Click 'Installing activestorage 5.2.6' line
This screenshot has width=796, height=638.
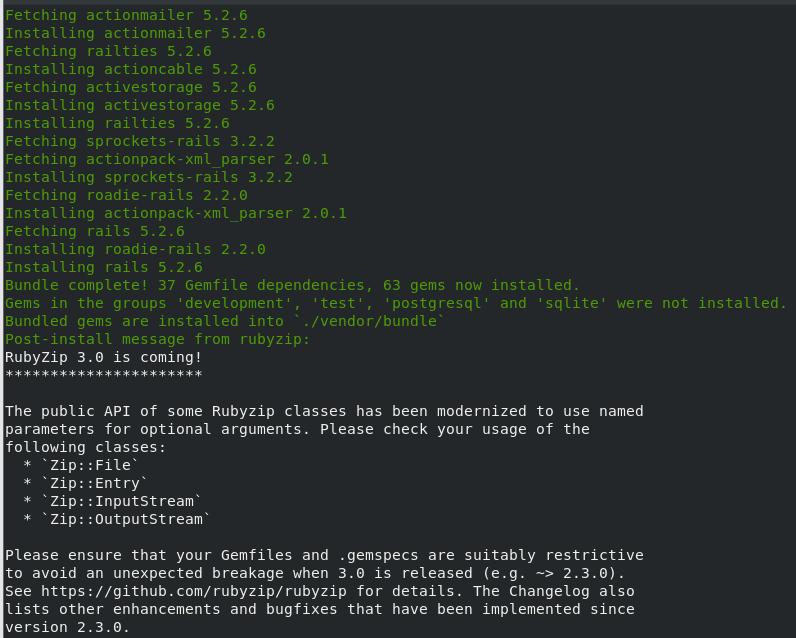point(140,105)
